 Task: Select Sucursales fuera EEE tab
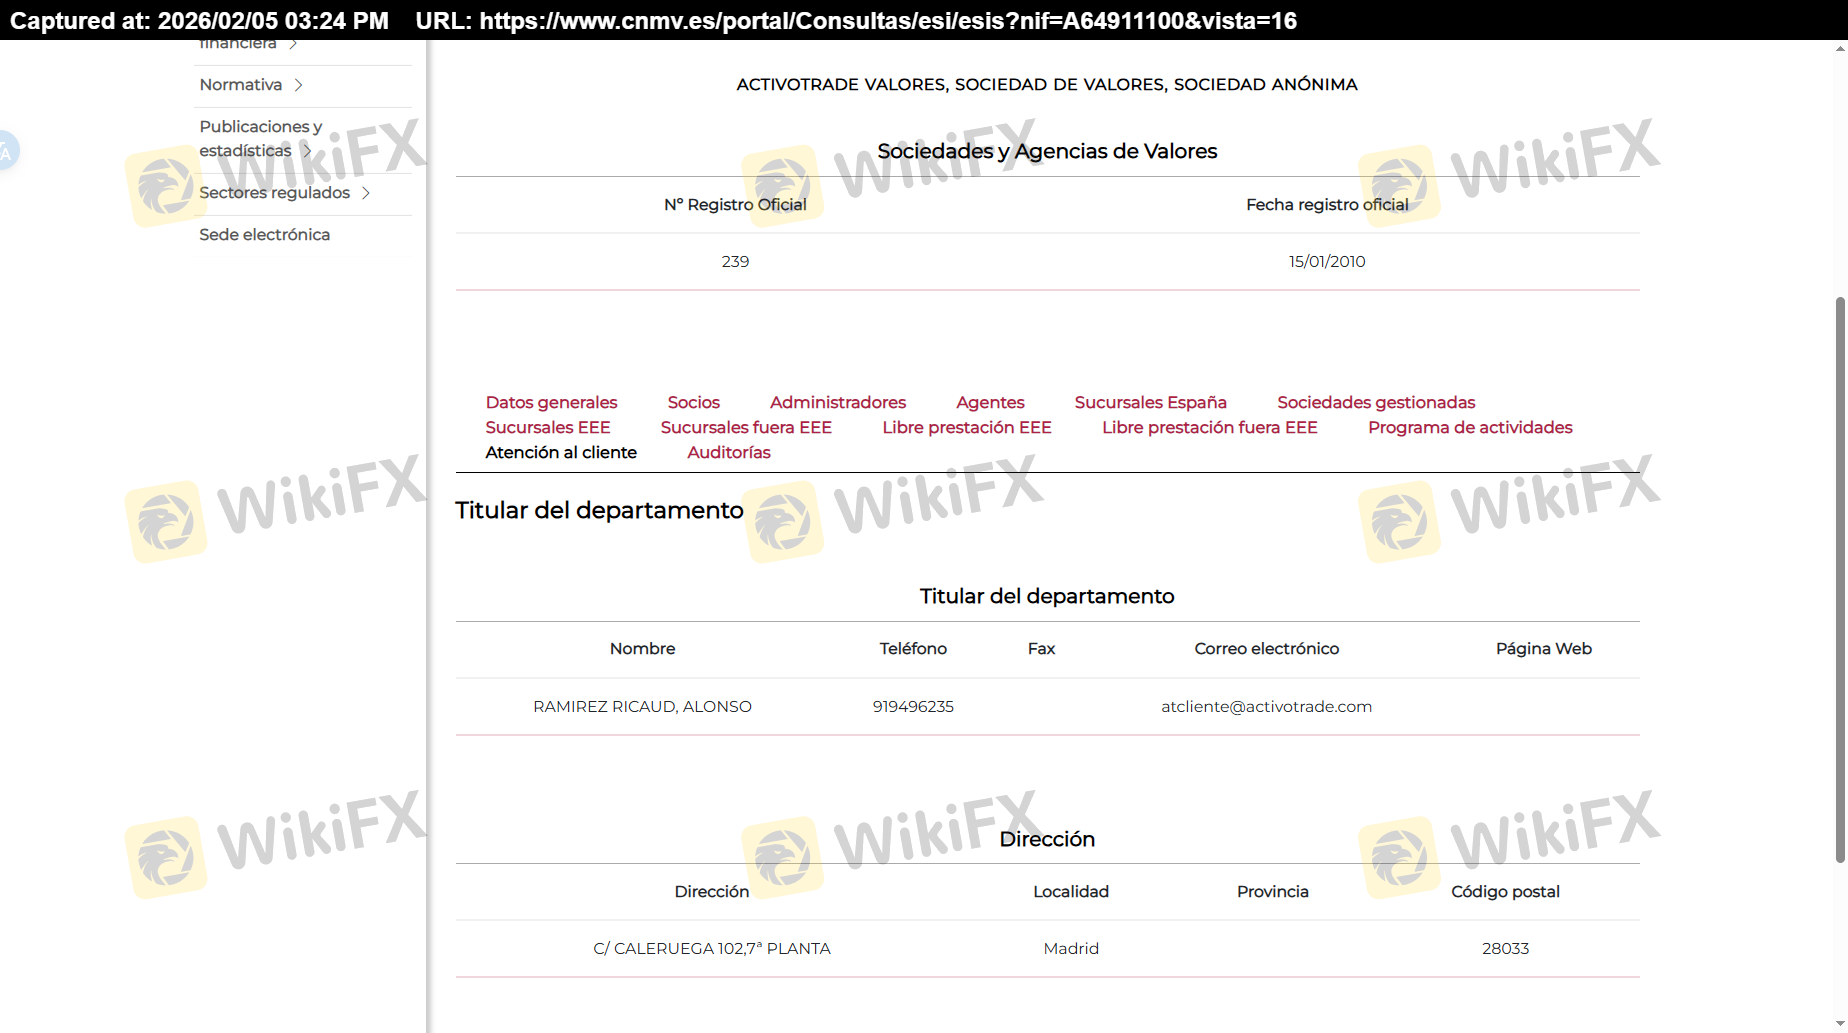tap(745, 427)
